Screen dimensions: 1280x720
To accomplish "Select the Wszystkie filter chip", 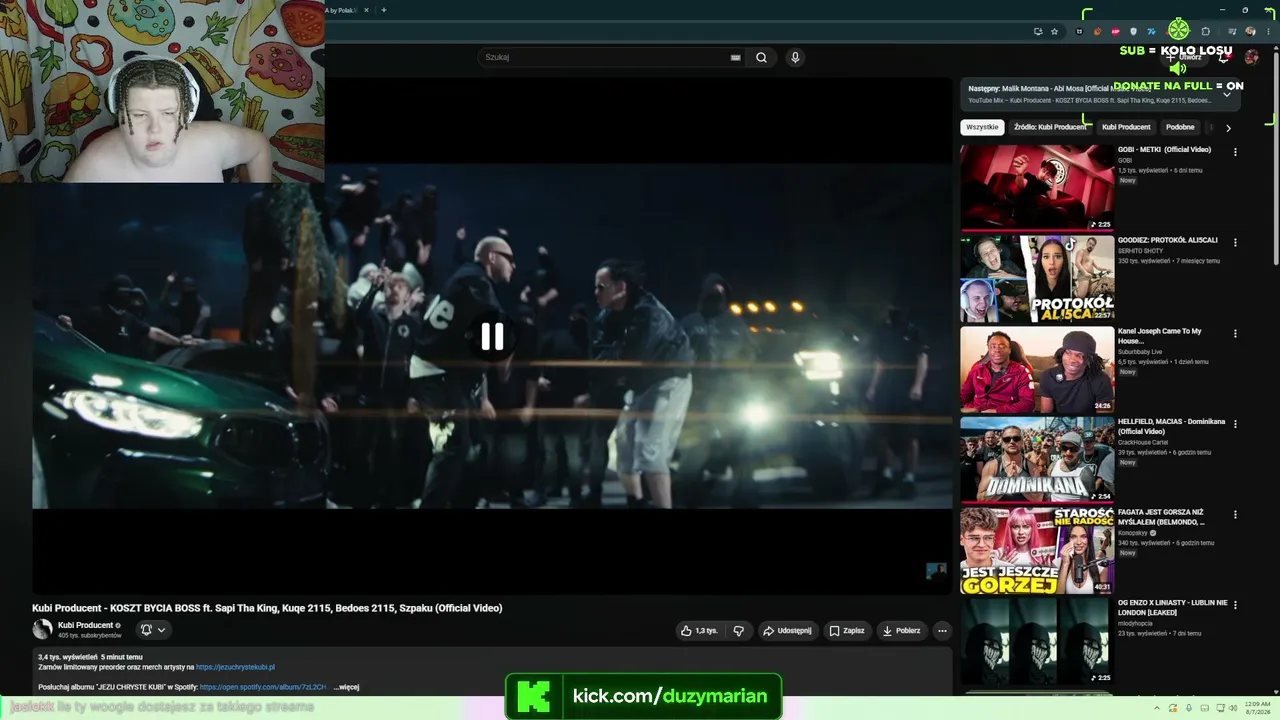I will click(x=982, y=127).
